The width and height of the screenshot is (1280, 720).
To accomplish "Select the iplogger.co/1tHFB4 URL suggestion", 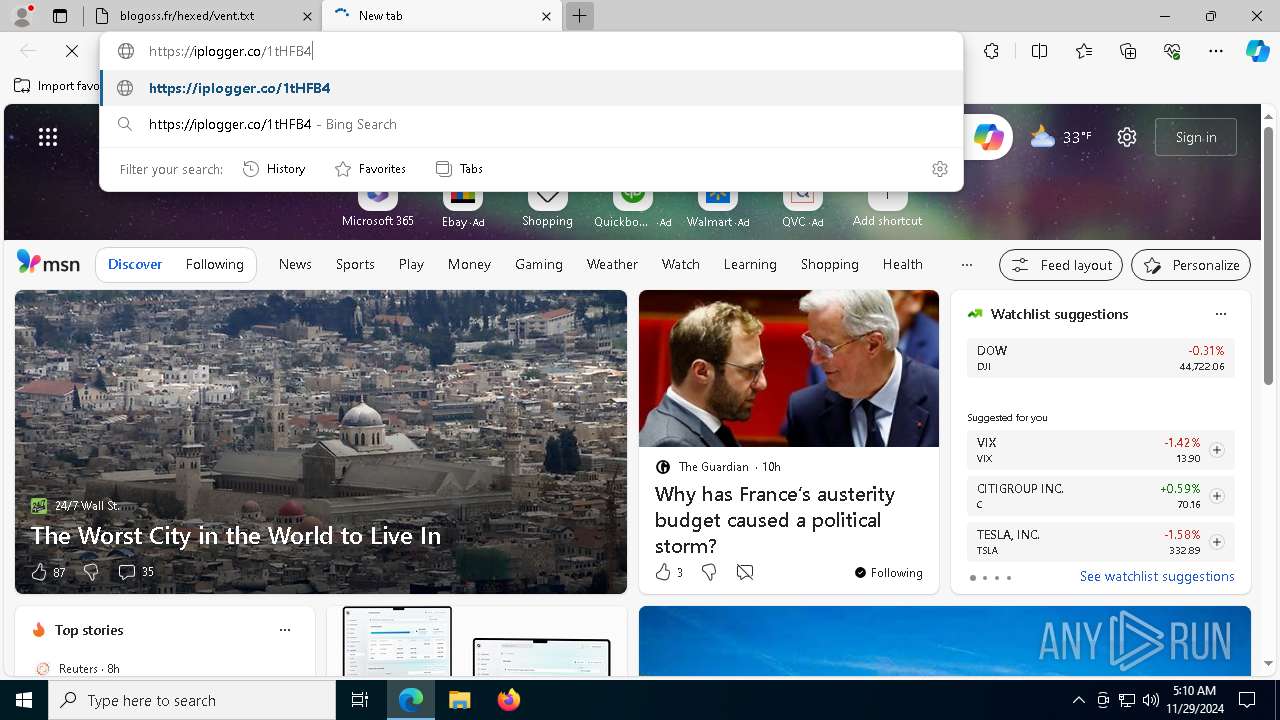I will [x=531, y=88].
